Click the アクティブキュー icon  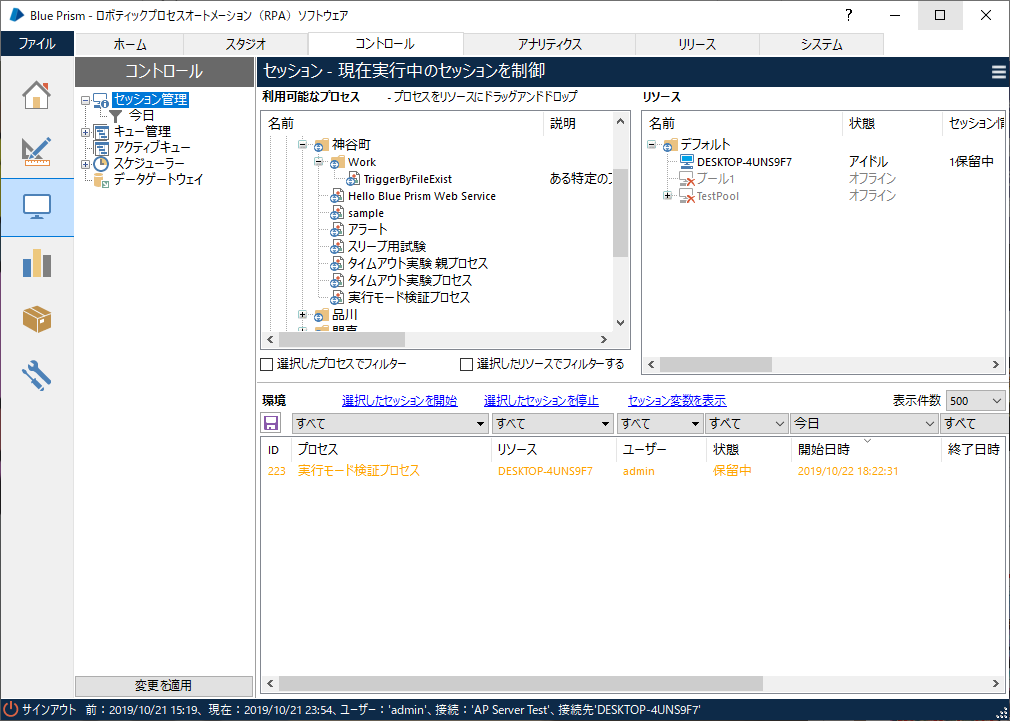tap(100, 148)
